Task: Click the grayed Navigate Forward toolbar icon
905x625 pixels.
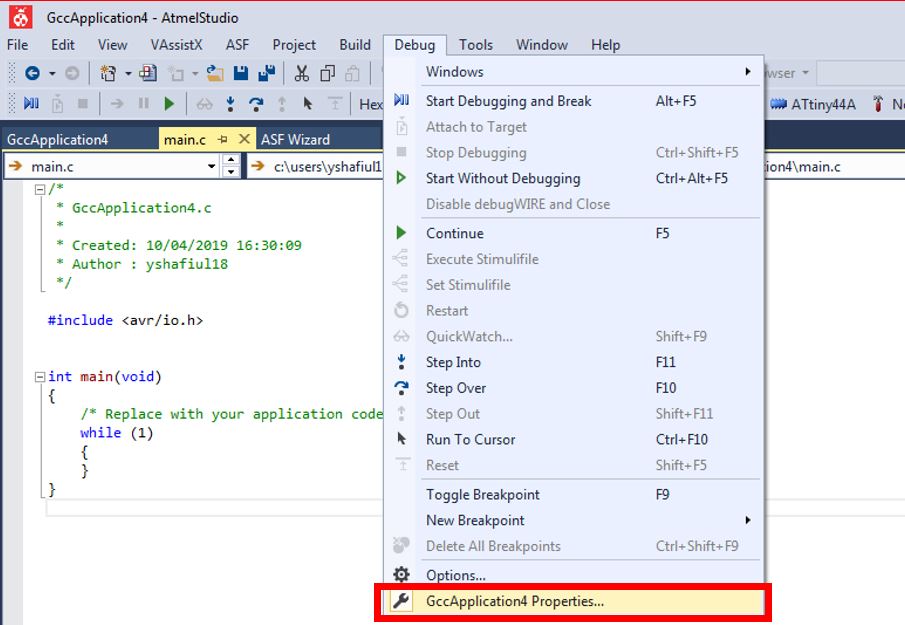Action: (72, 73)
